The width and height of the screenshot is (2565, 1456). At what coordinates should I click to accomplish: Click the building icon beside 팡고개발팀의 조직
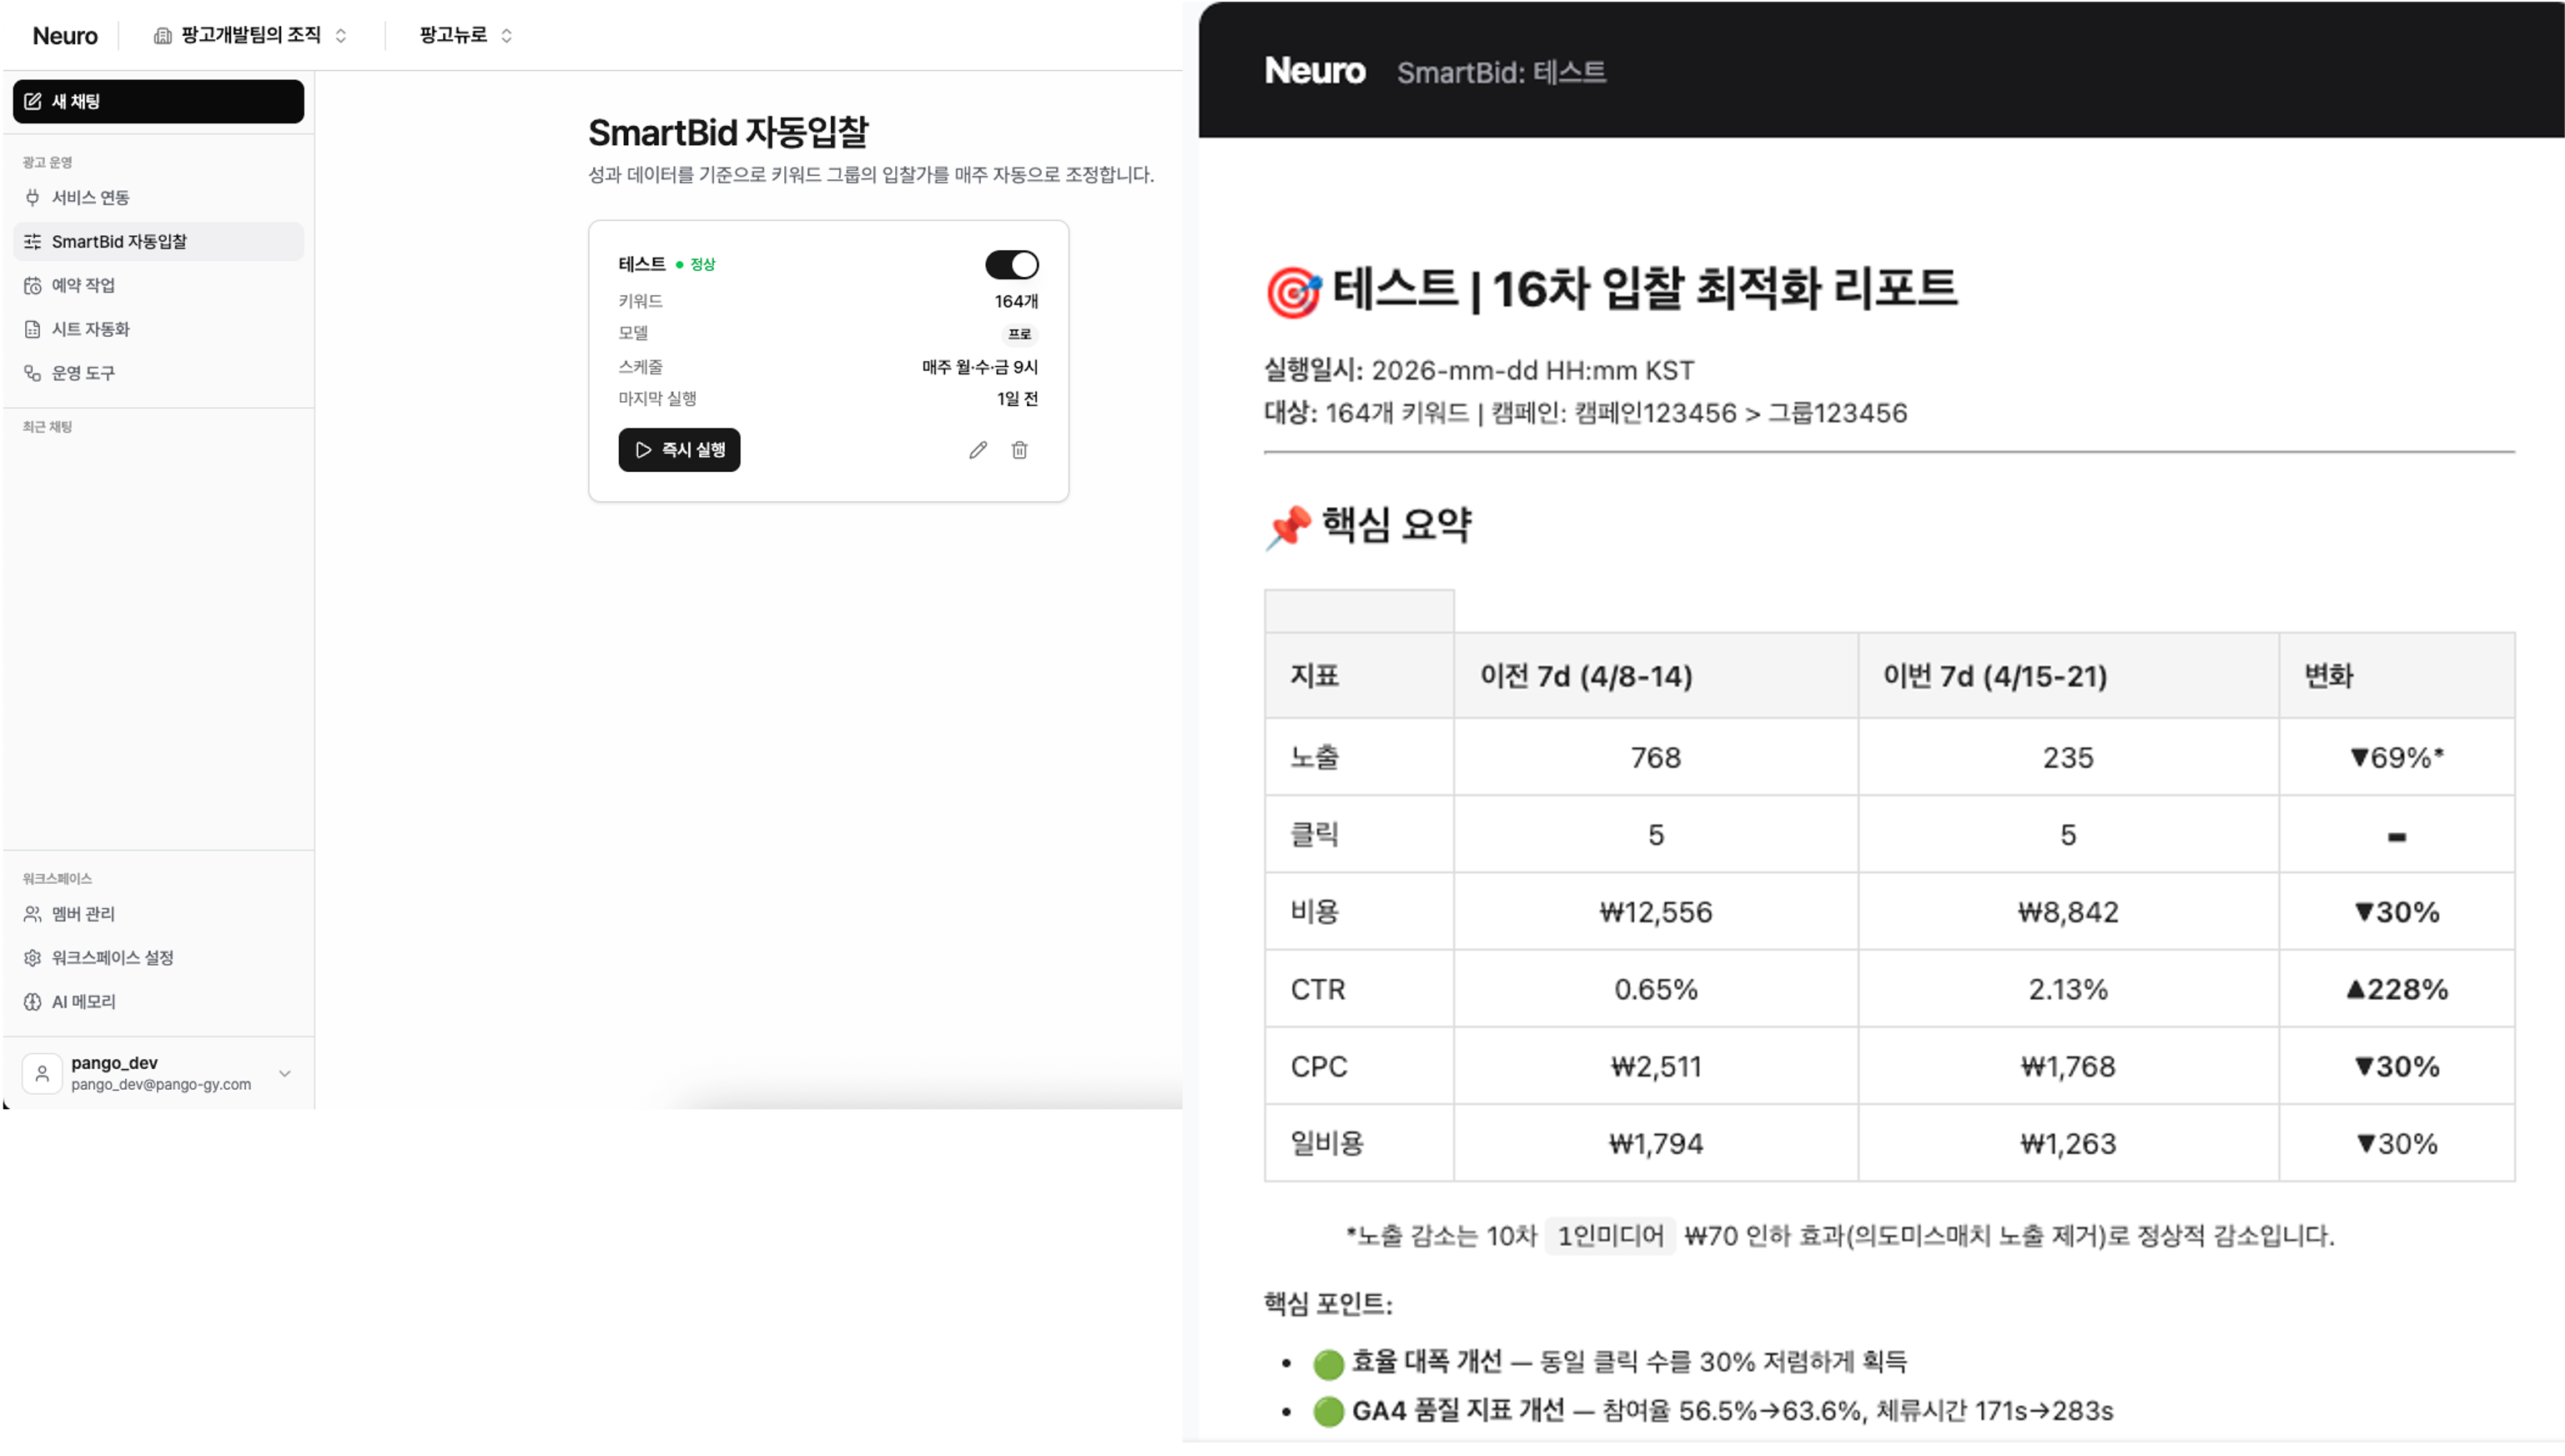coord(162,36)
